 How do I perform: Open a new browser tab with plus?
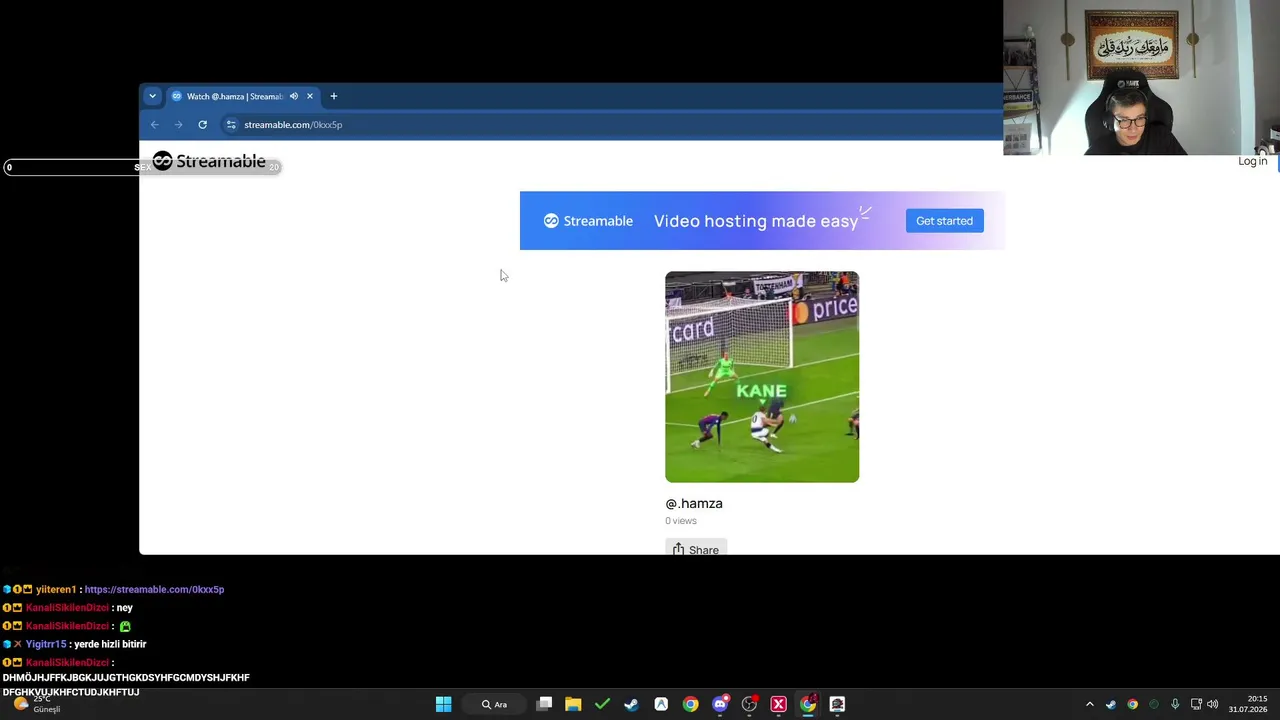334,96
